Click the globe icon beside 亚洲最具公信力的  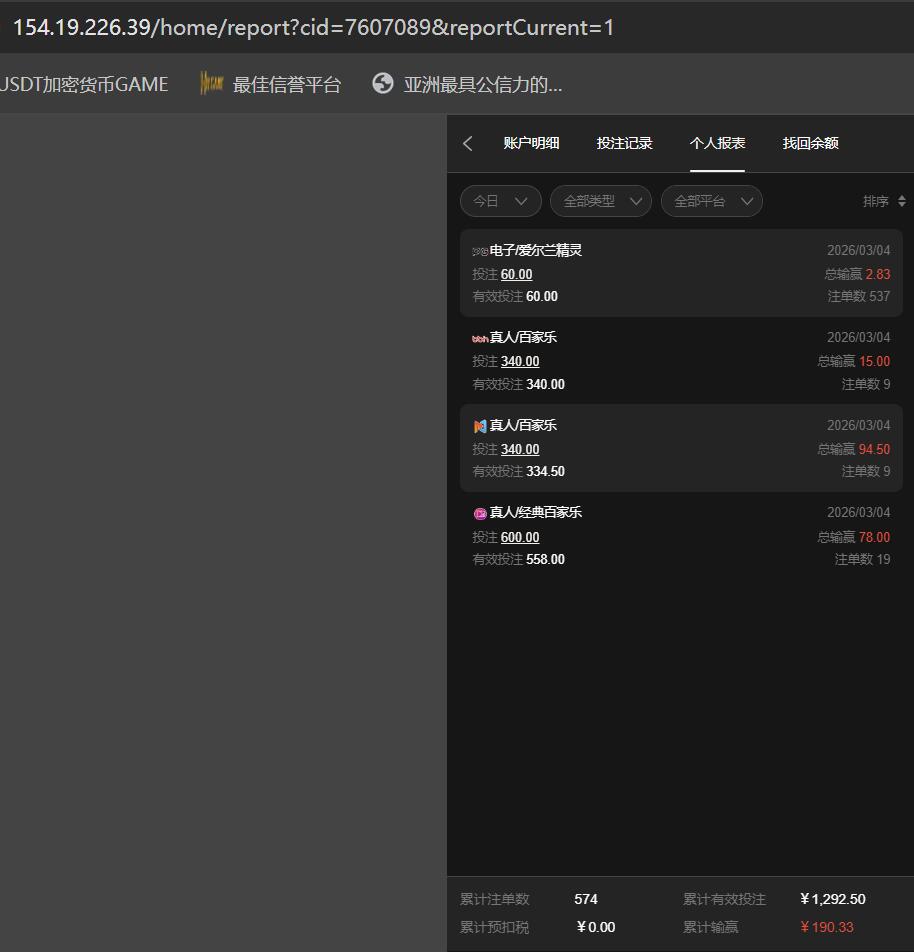[383, 84]
